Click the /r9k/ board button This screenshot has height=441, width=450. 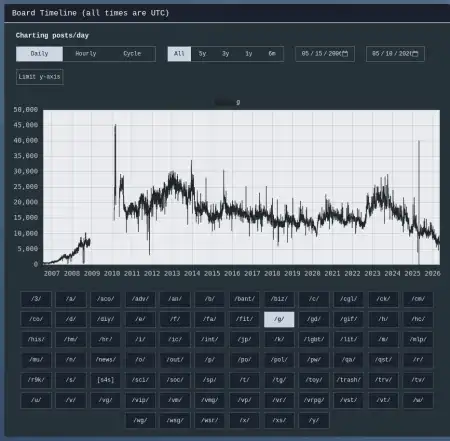click(36, 380)
